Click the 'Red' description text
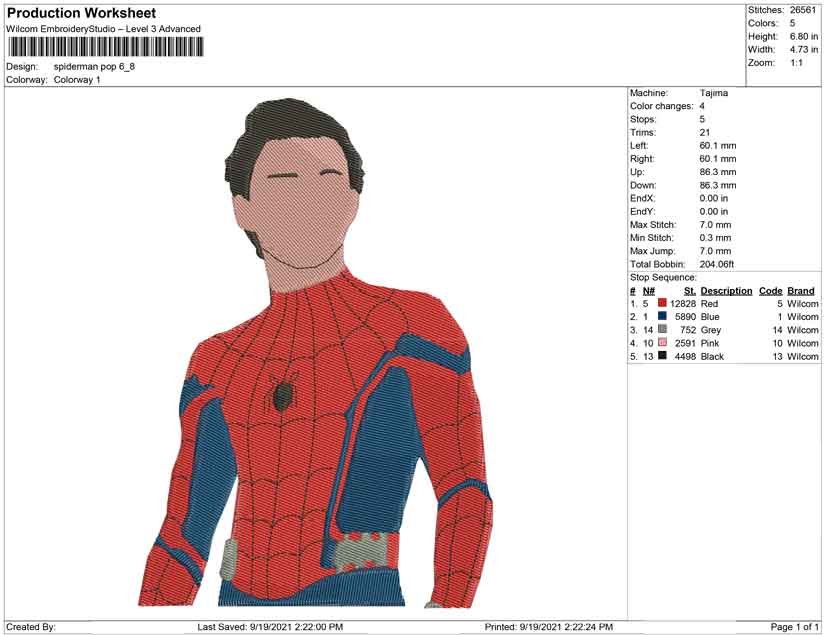The width and height of the screenshot is (825, 635). (x=709, y=304)
